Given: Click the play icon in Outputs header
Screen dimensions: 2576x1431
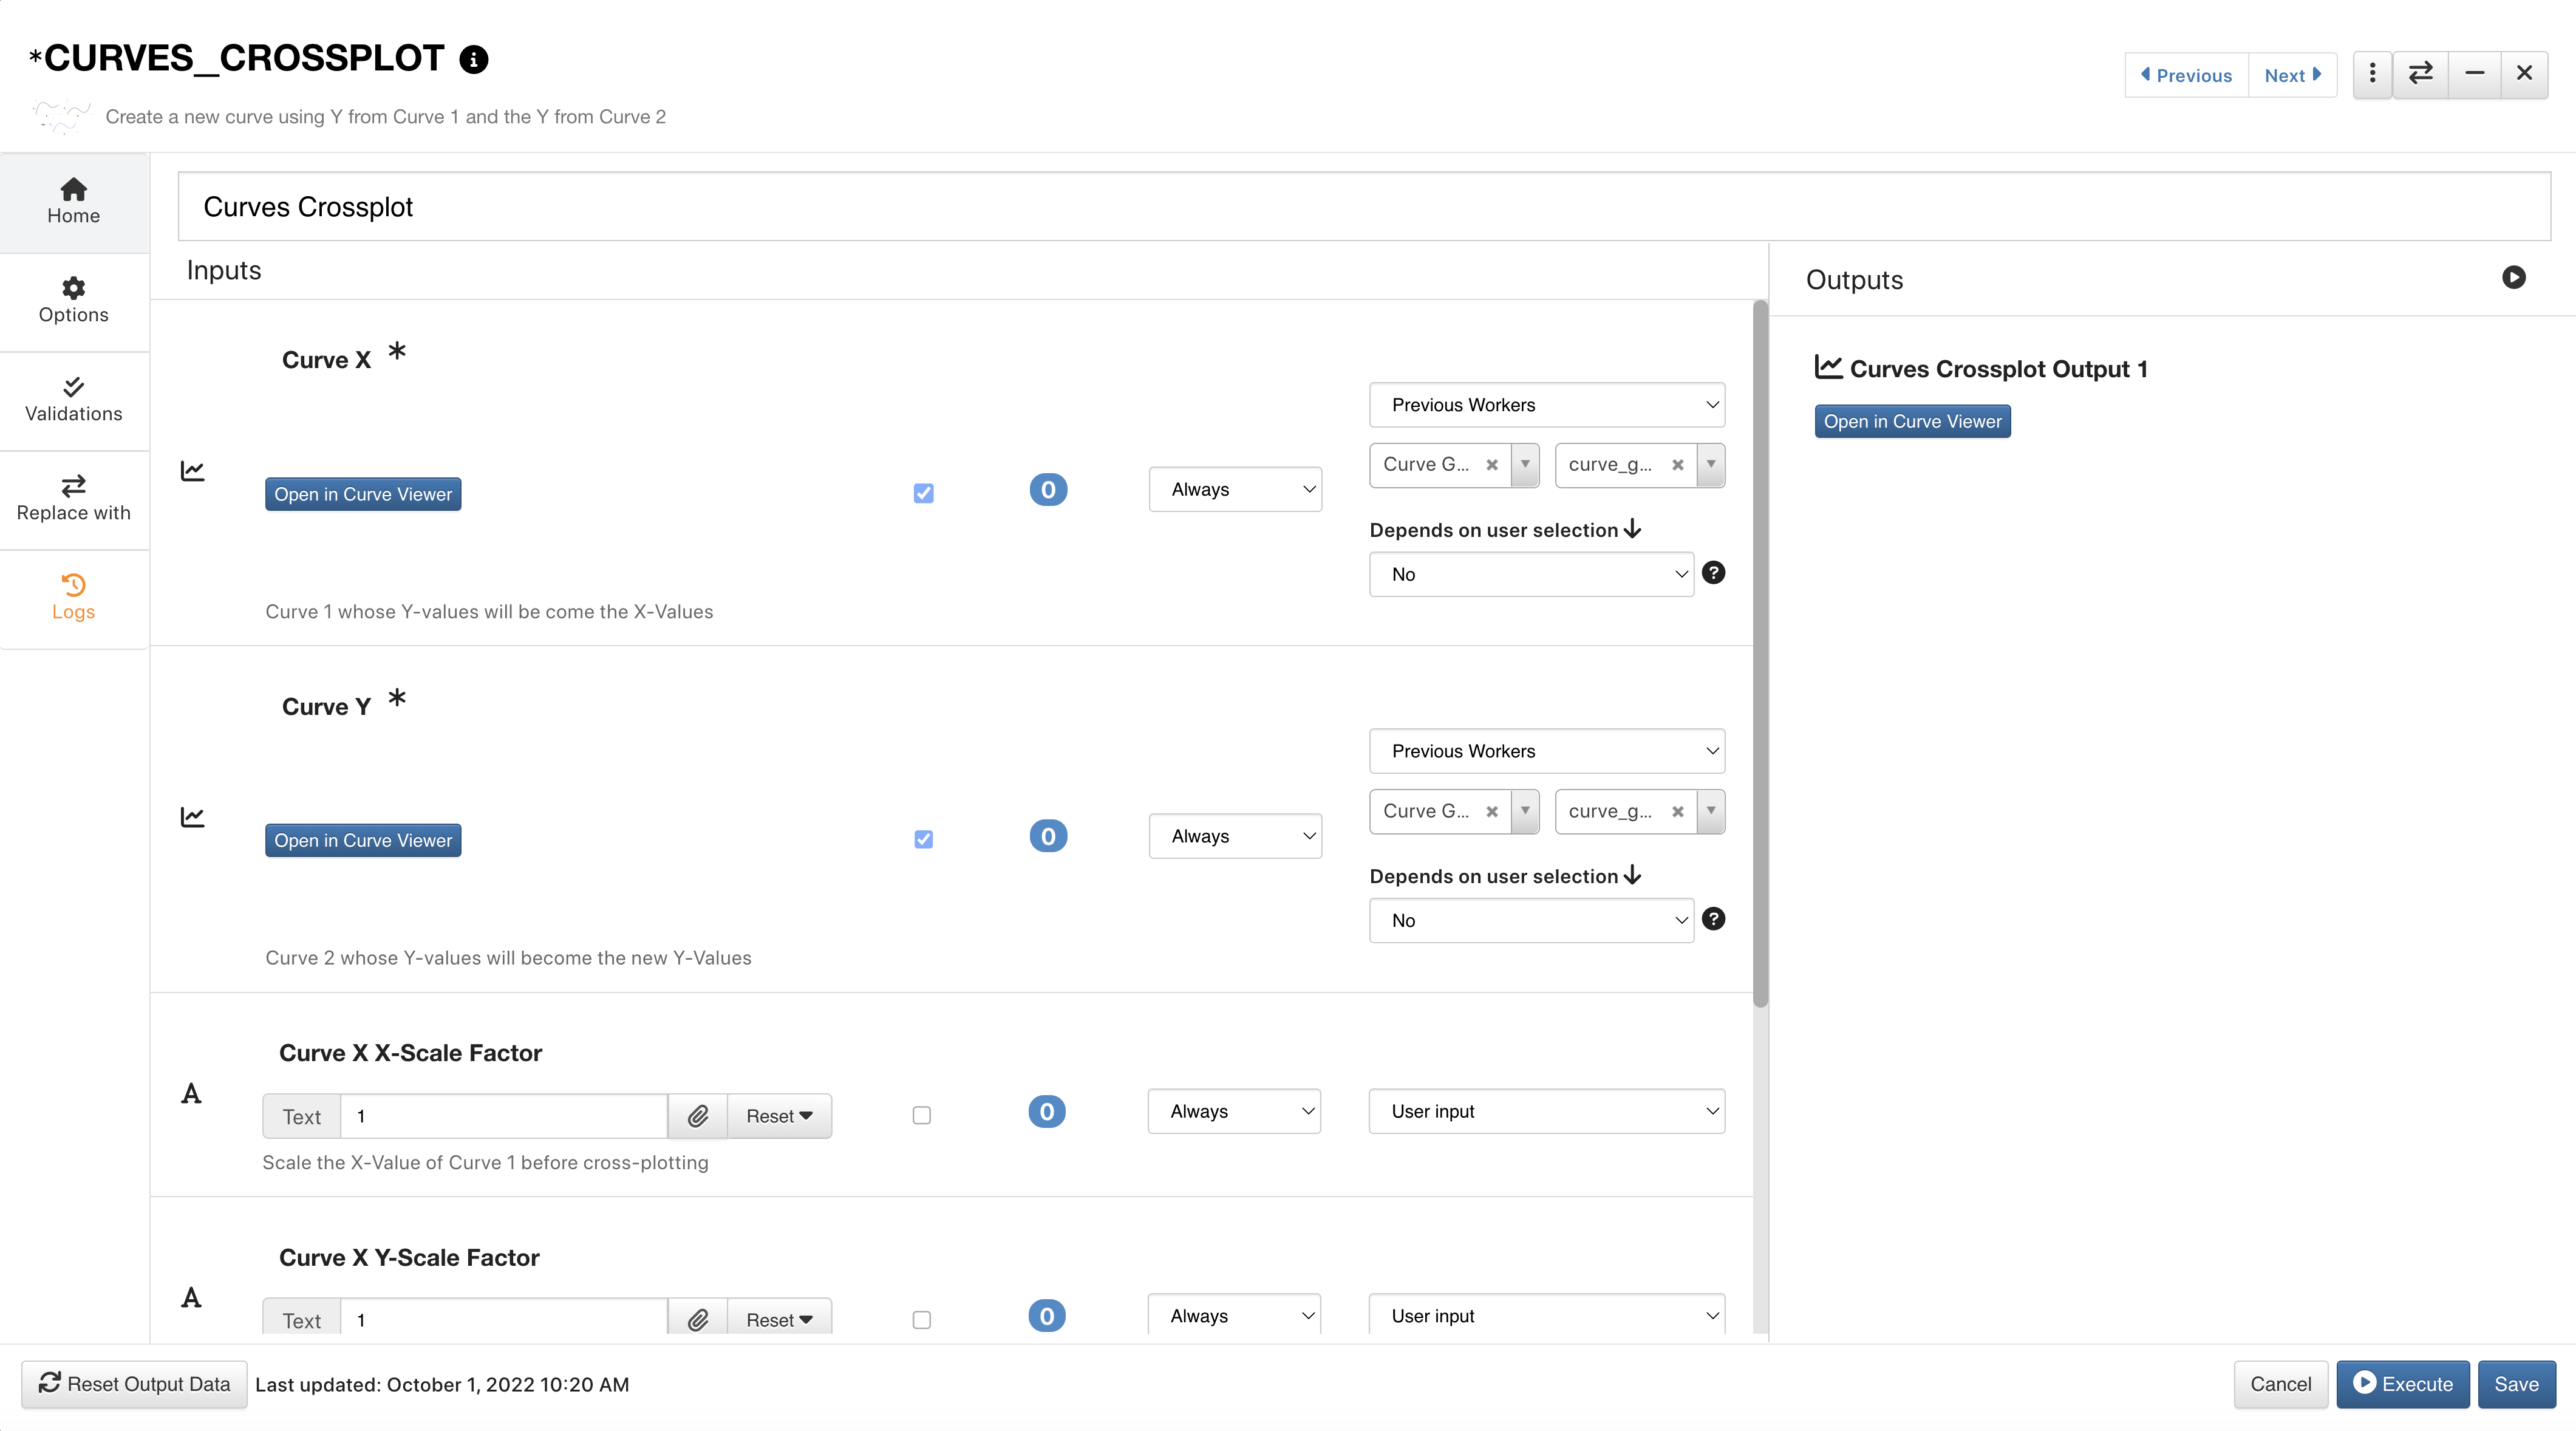Looking at the screenshot, I should (x=2514, y=277).
